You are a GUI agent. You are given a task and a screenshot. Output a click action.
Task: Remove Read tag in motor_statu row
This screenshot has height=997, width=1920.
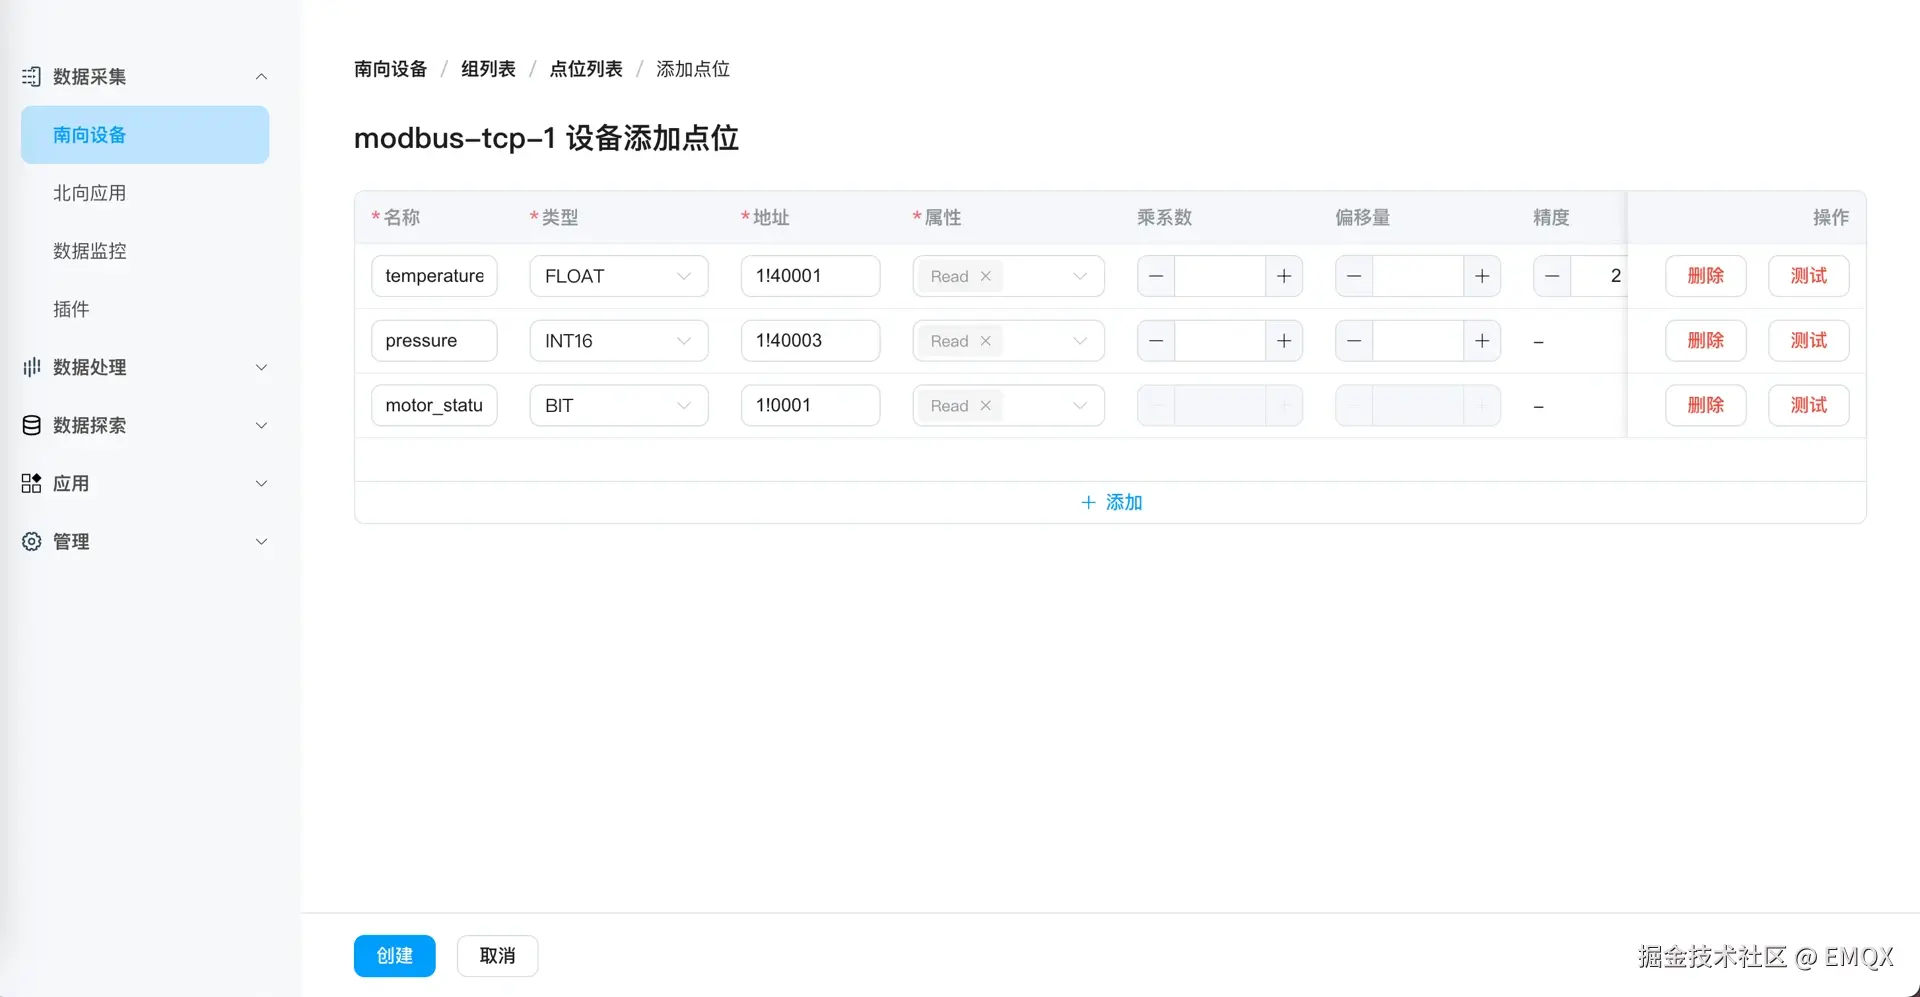pos(985,405)
